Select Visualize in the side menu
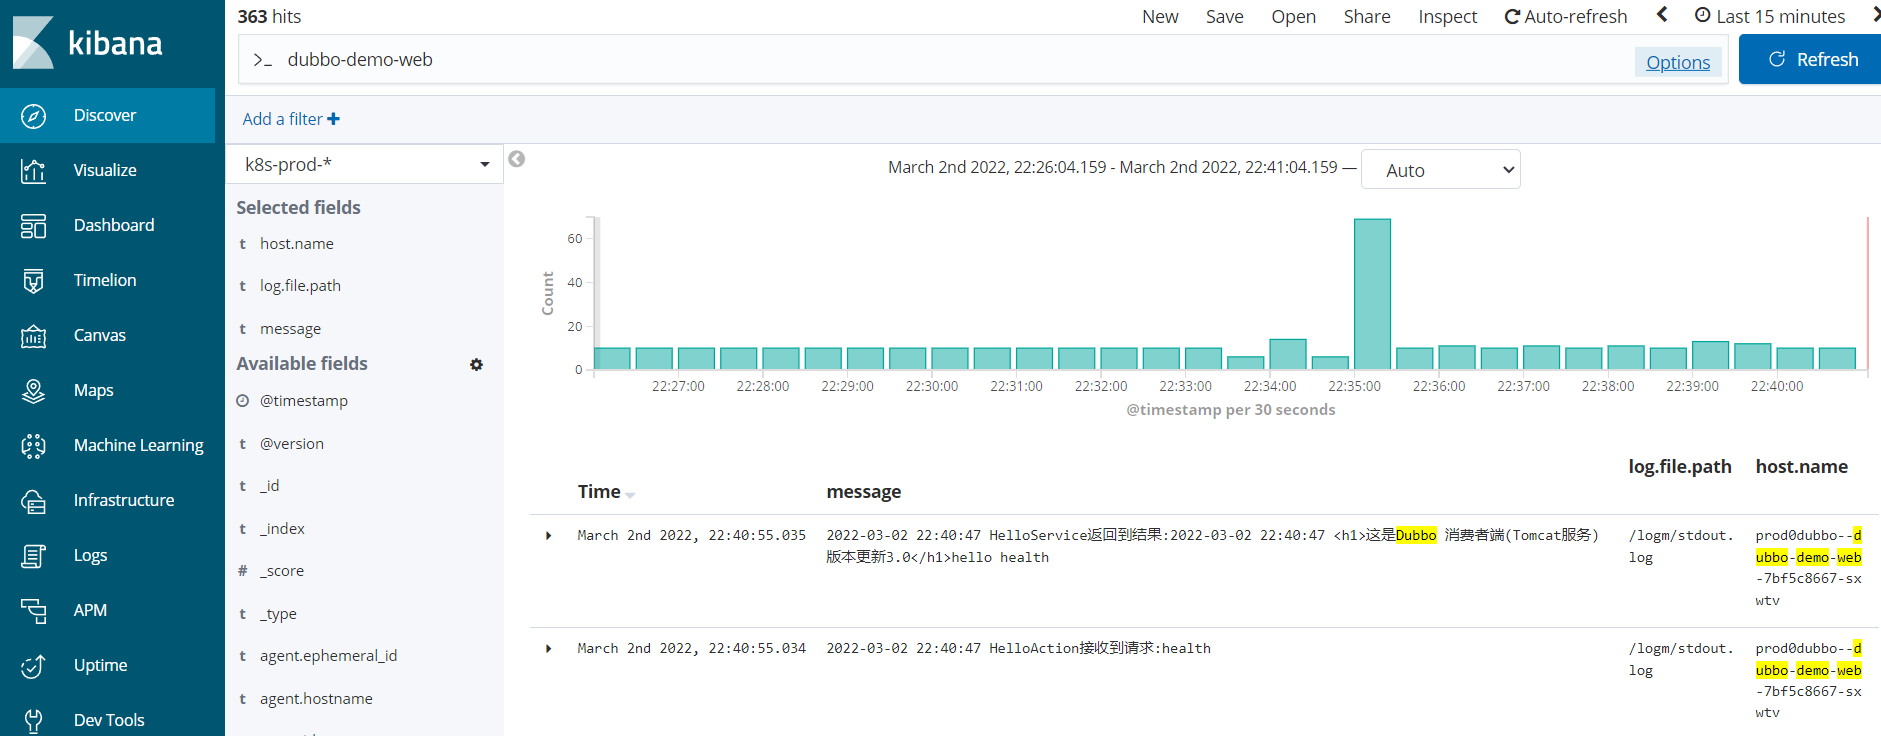1881x736 pixels. pos(105,171)
